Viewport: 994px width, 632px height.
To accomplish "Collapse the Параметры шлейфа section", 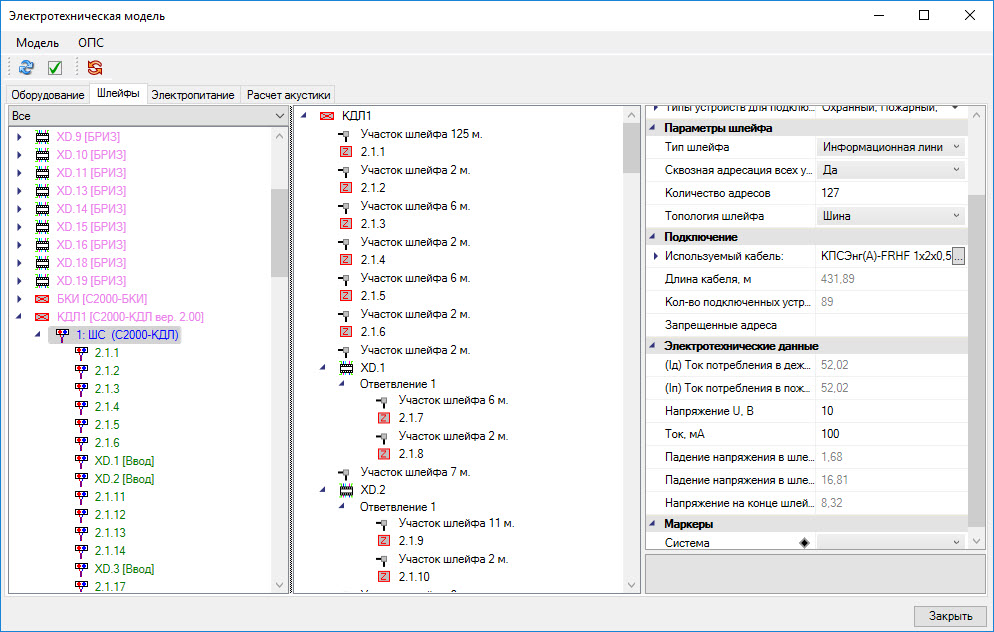I will pos(653,128).
